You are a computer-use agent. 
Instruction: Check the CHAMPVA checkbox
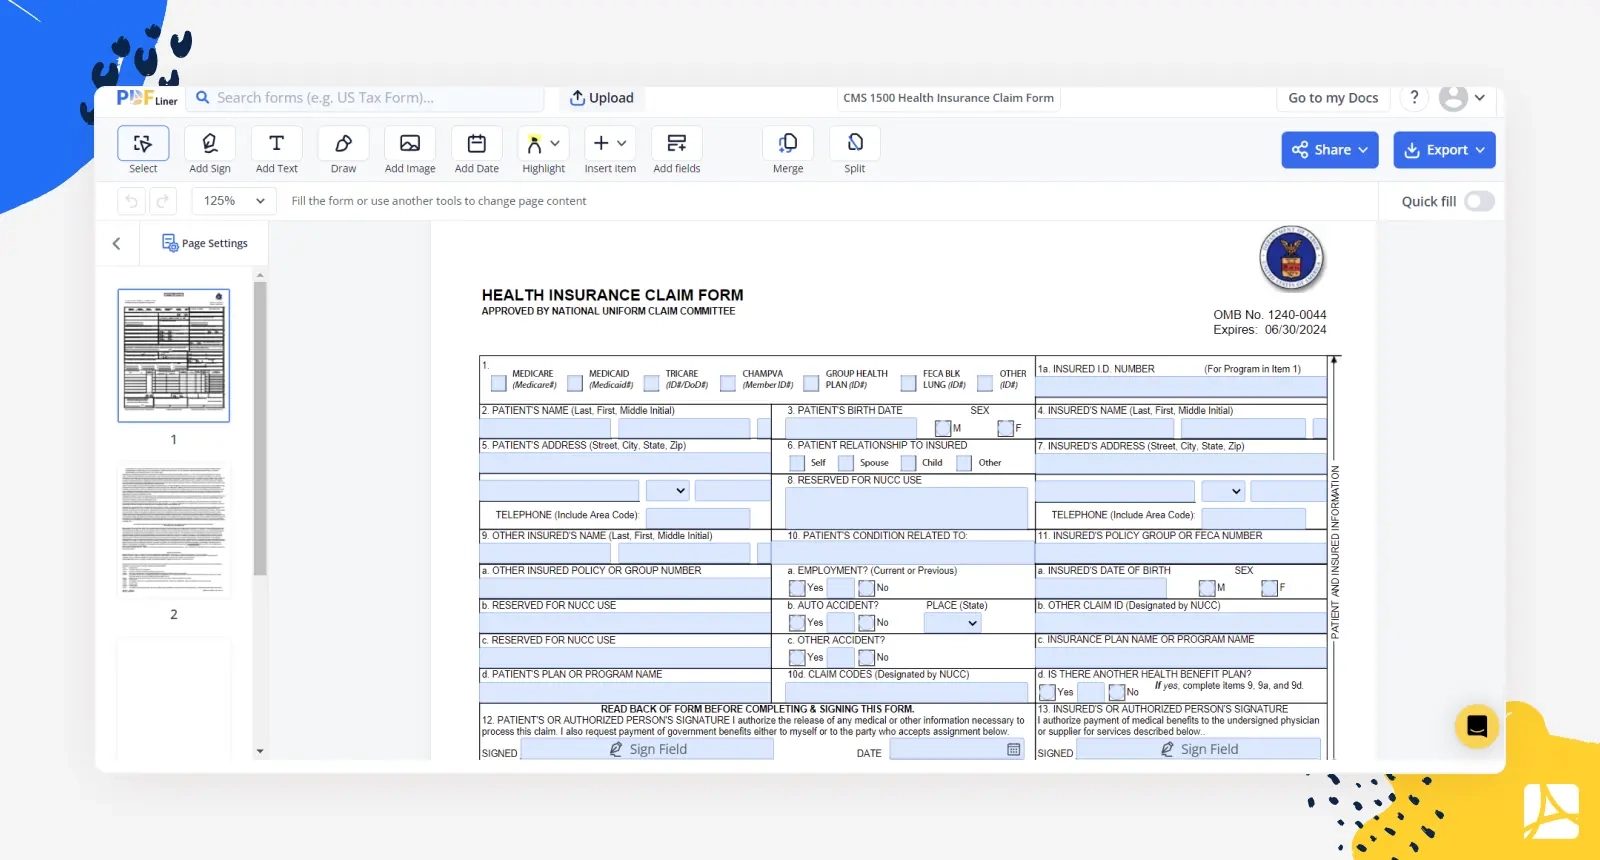pos(728,383)
